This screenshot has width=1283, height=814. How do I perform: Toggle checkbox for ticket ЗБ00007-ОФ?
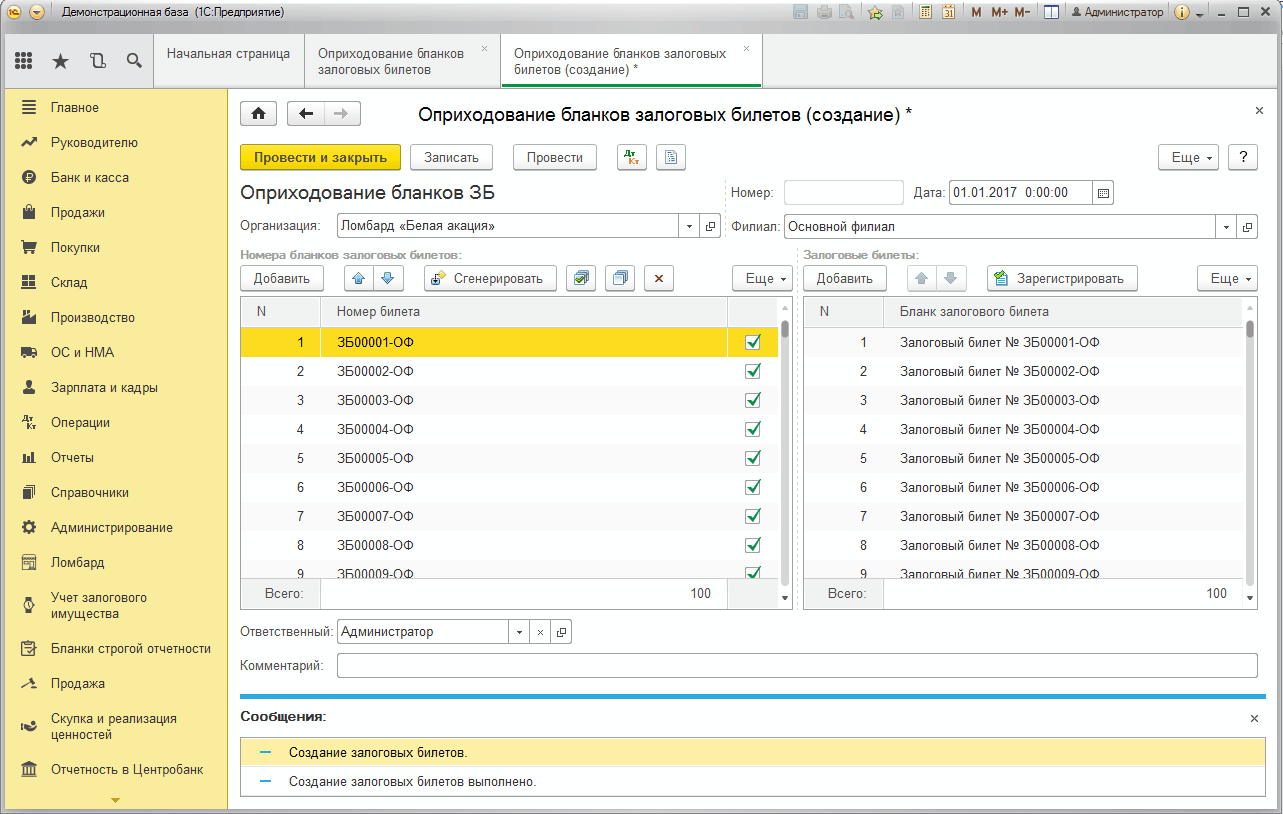[753, 516]
